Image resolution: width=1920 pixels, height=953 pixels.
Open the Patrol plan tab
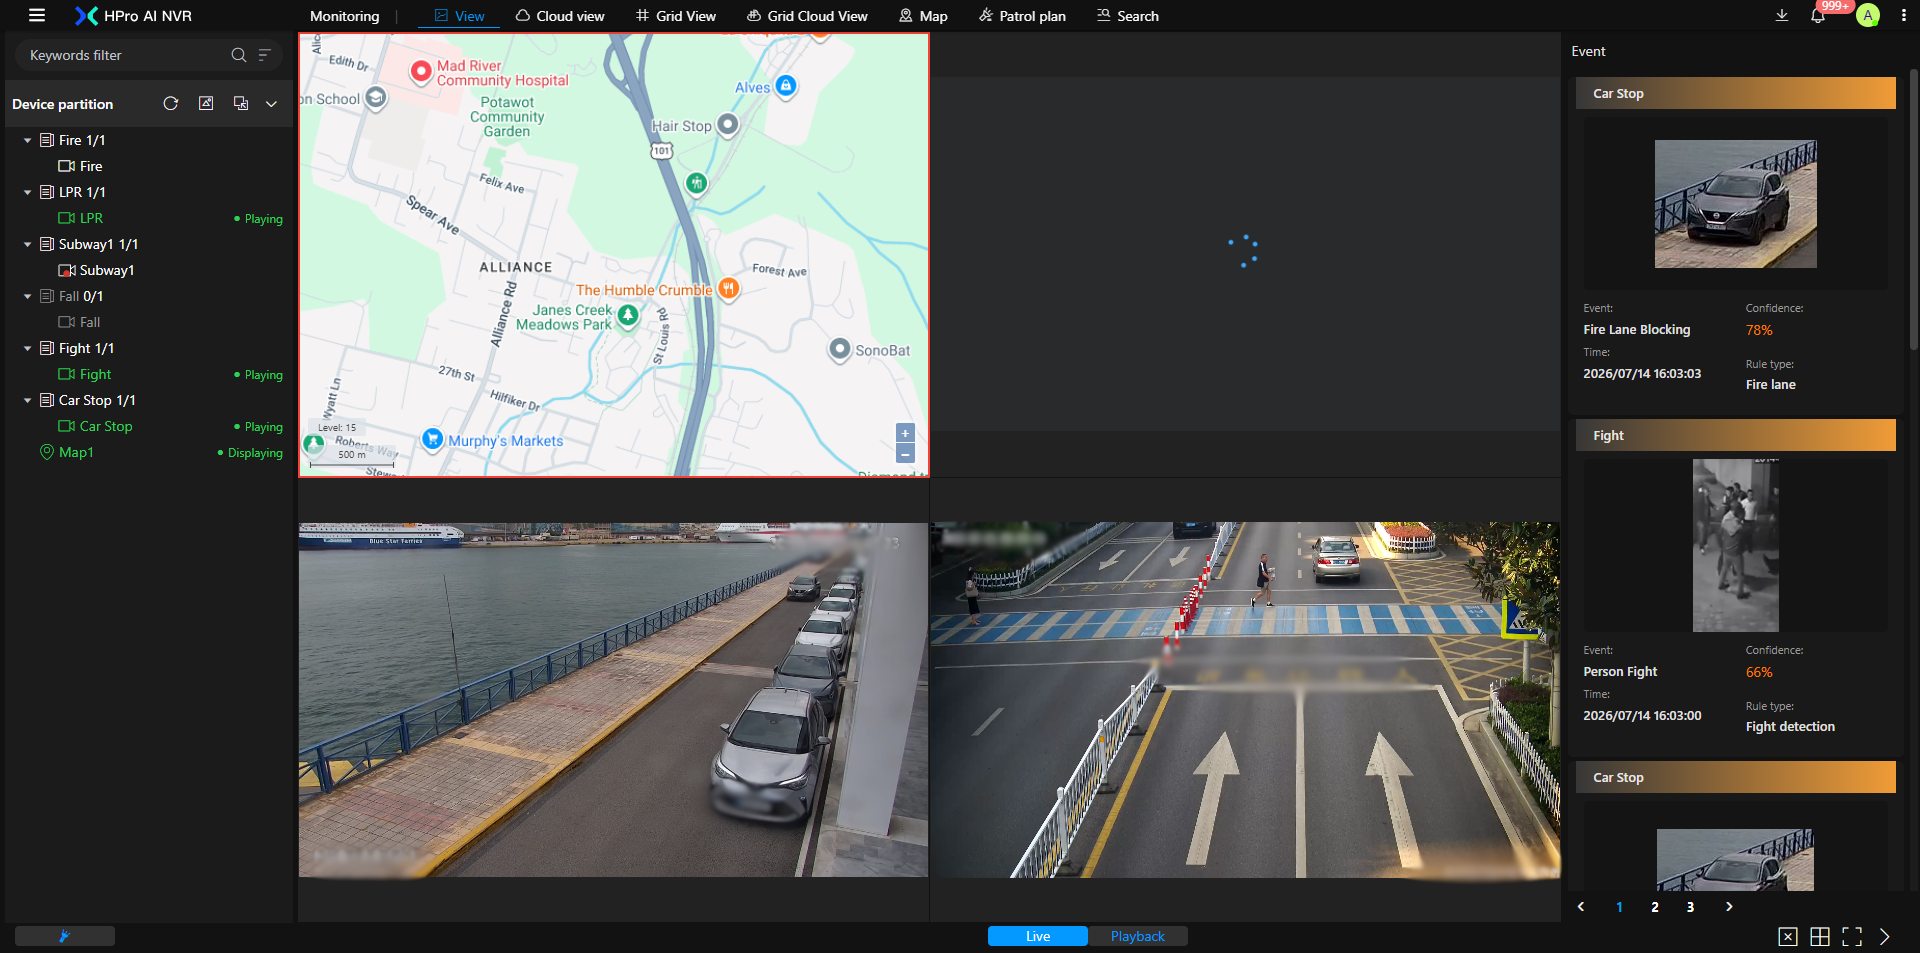tap(1022, 16)
